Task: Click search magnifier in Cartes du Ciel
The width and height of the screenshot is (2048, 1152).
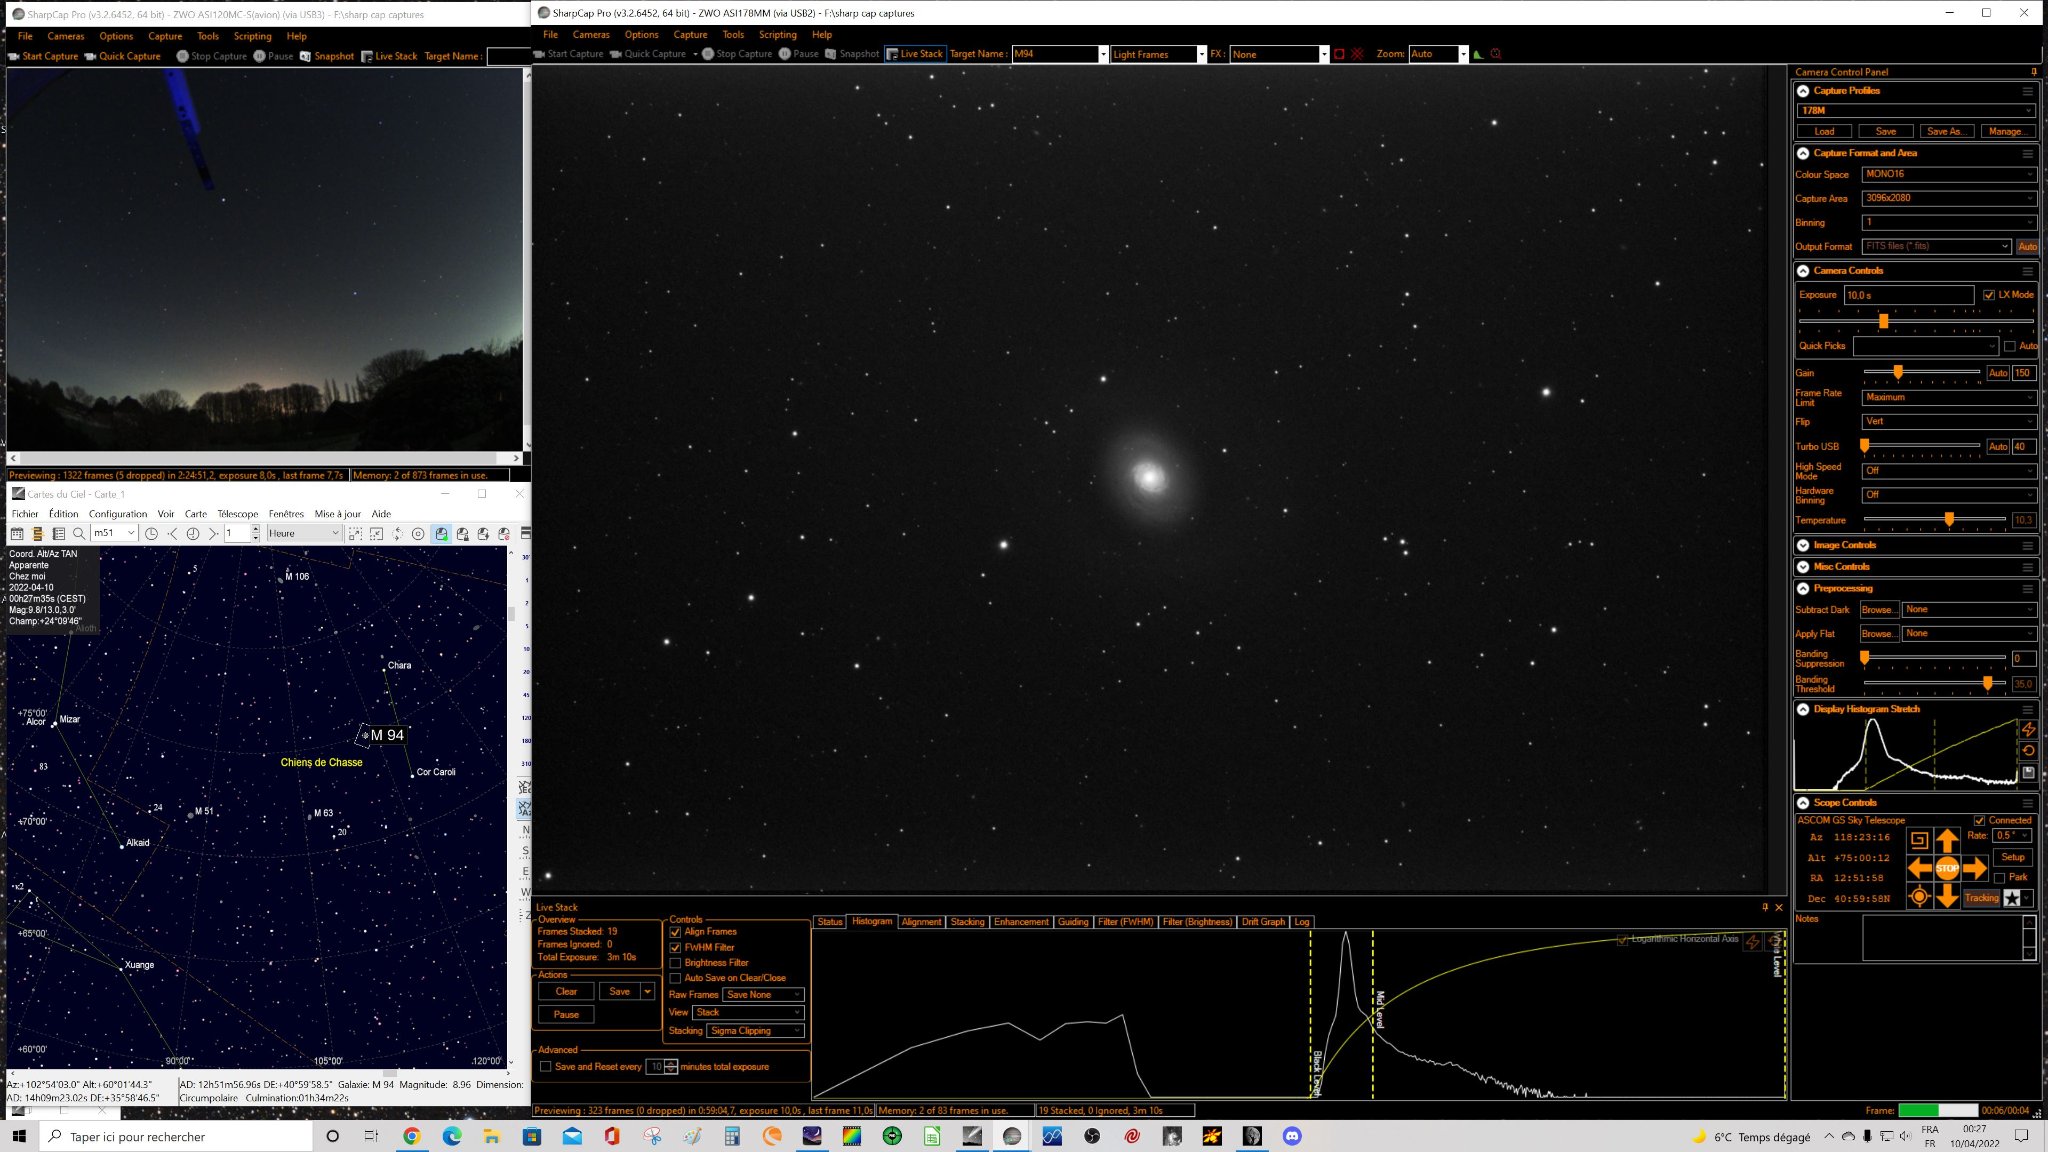Action: coord(79,534)
